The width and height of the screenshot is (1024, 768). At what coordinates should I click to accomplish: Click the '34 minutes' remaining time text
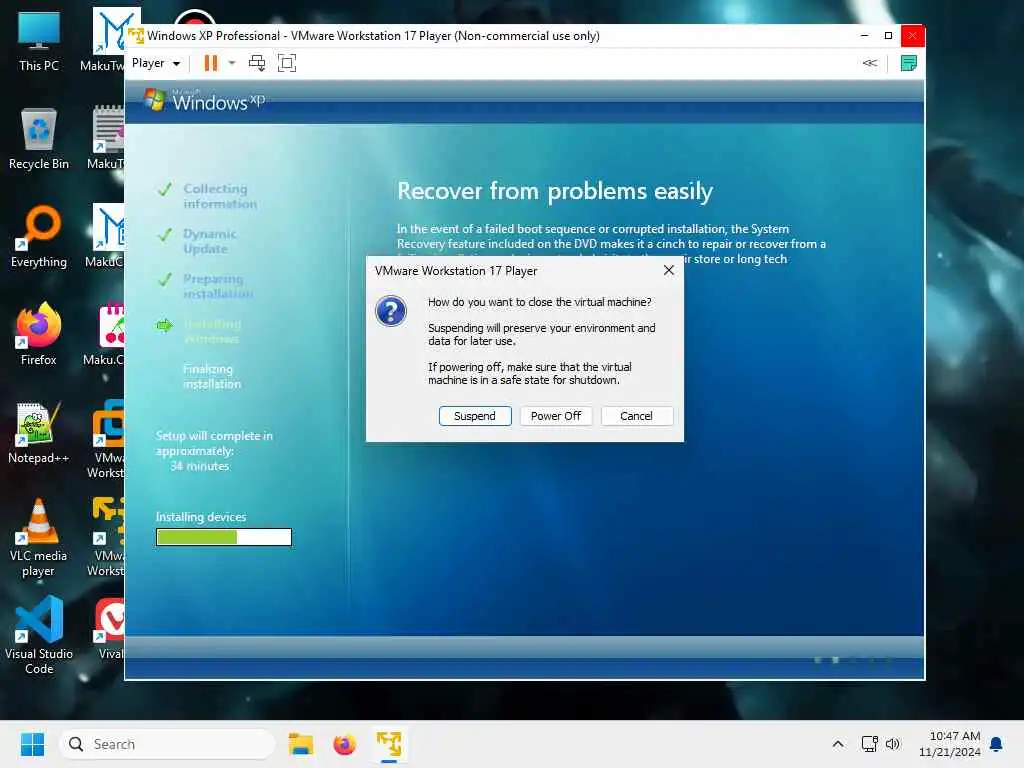point(199,466)
